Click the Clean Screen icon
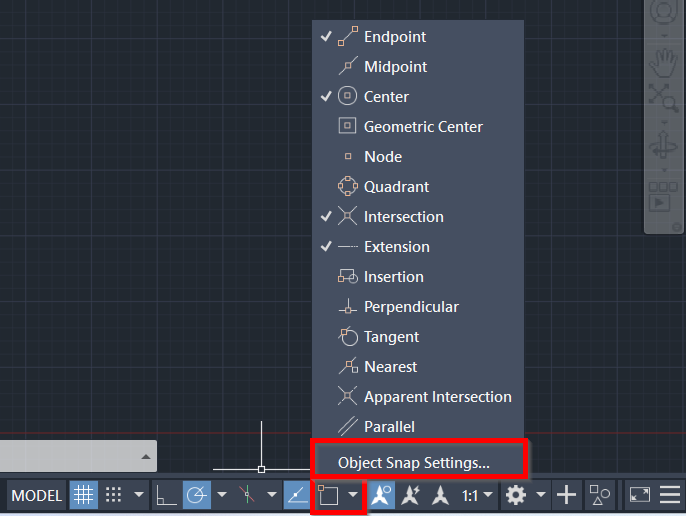The width and height of the screenshot is (686, 516). pyautogui.click(x=639, y=495)
